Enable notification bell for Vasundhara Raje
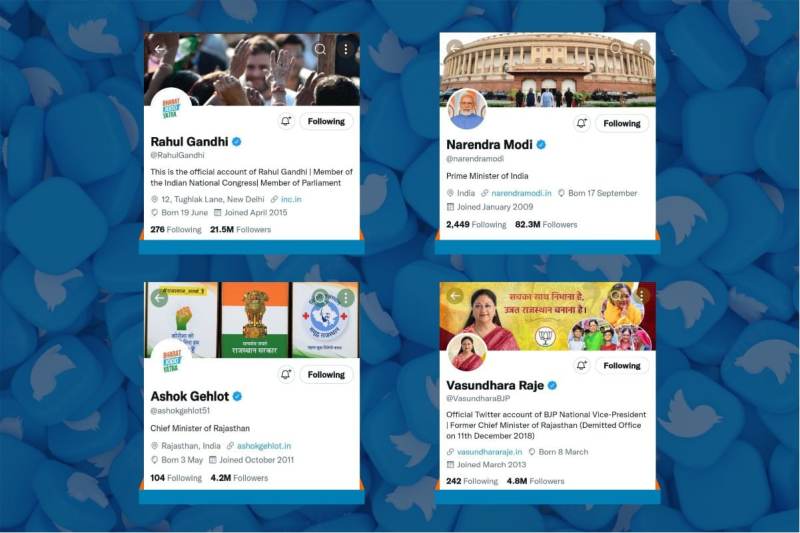800x533 pixels. [x=582, y=365]
